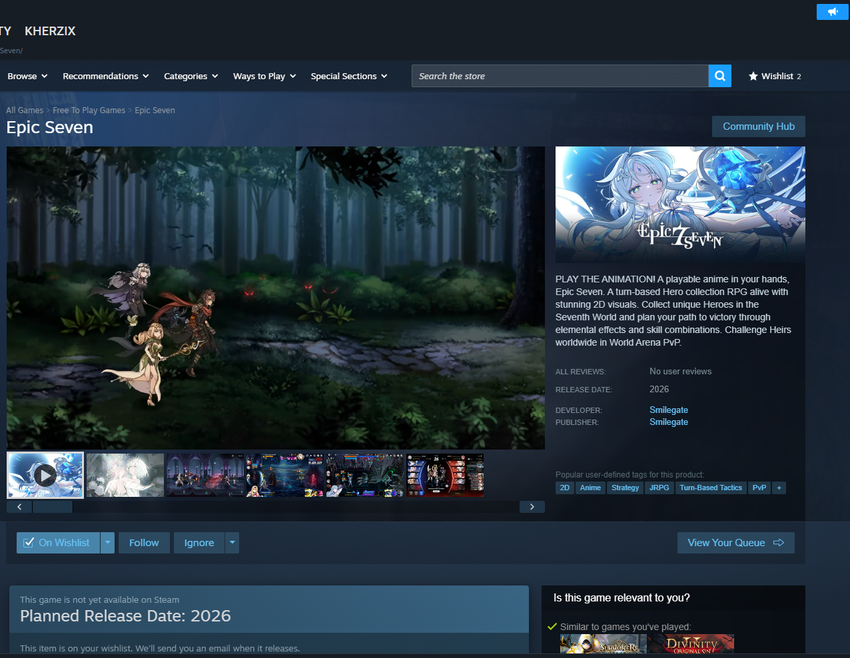Click the Smilegate developer link
The width and height of the screenshot is (850, 658).
click(668, 410)
